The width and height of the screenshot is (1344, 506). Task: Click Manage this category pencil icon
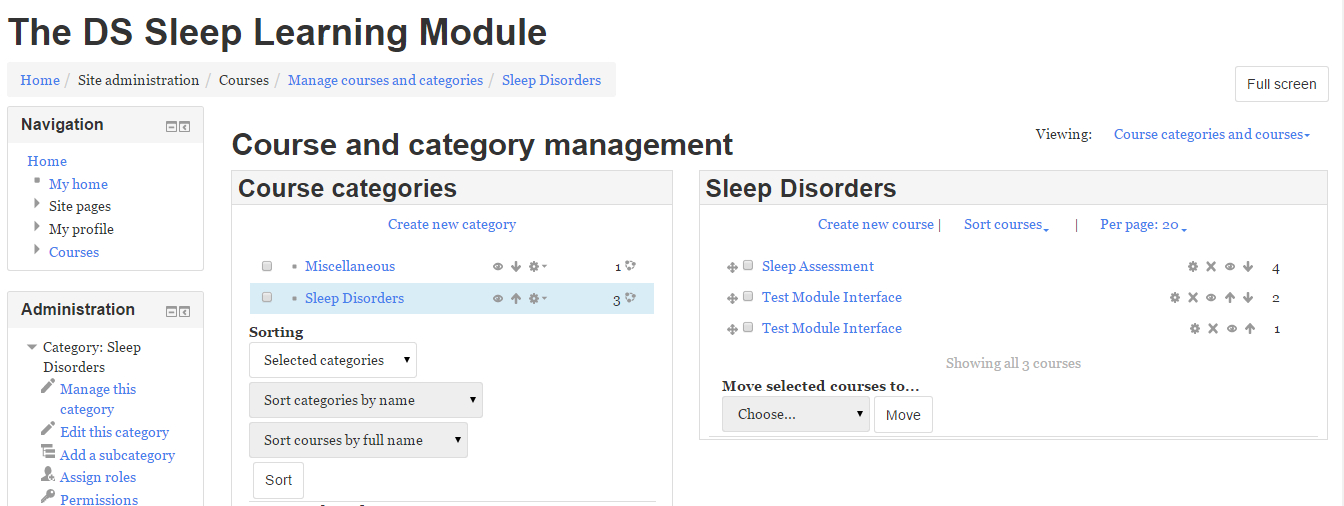coord(48,387)
